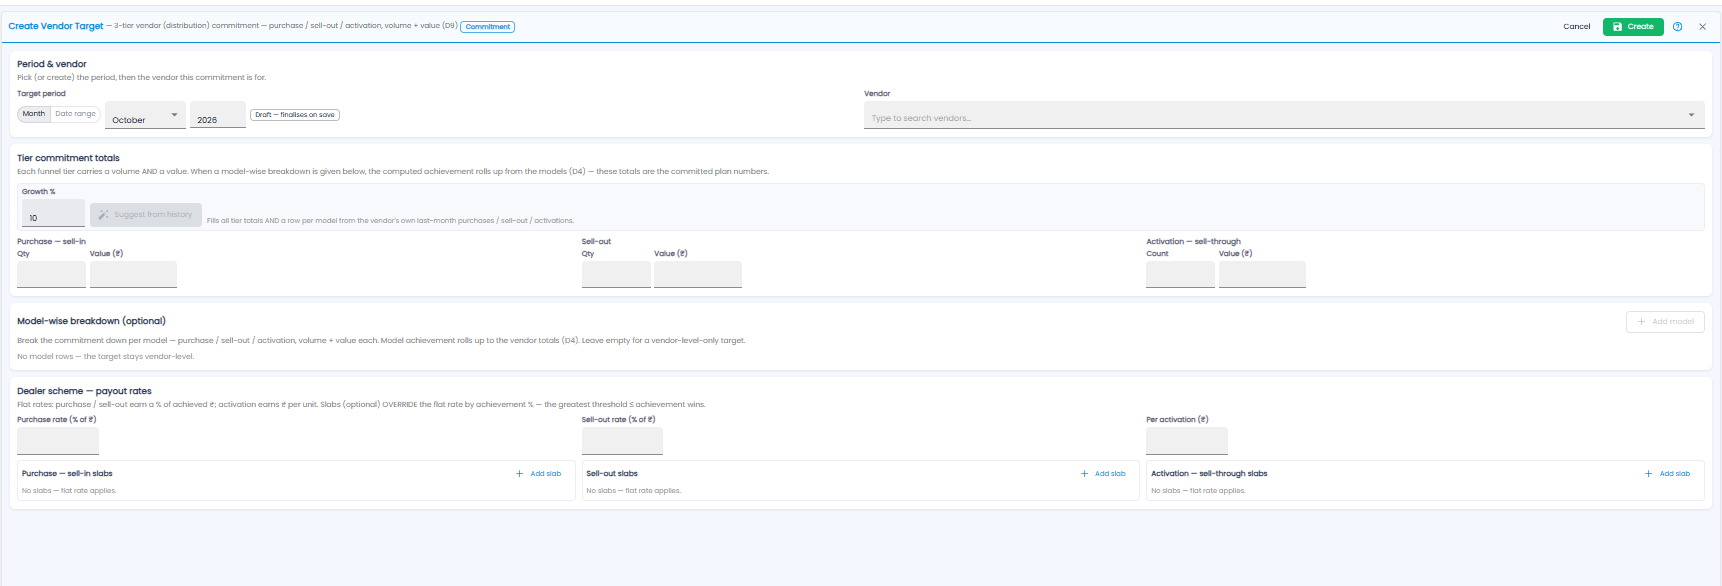1722x586 pixels.
Task: Click Activation sell-through Value field
Action: pos(1262,275)
